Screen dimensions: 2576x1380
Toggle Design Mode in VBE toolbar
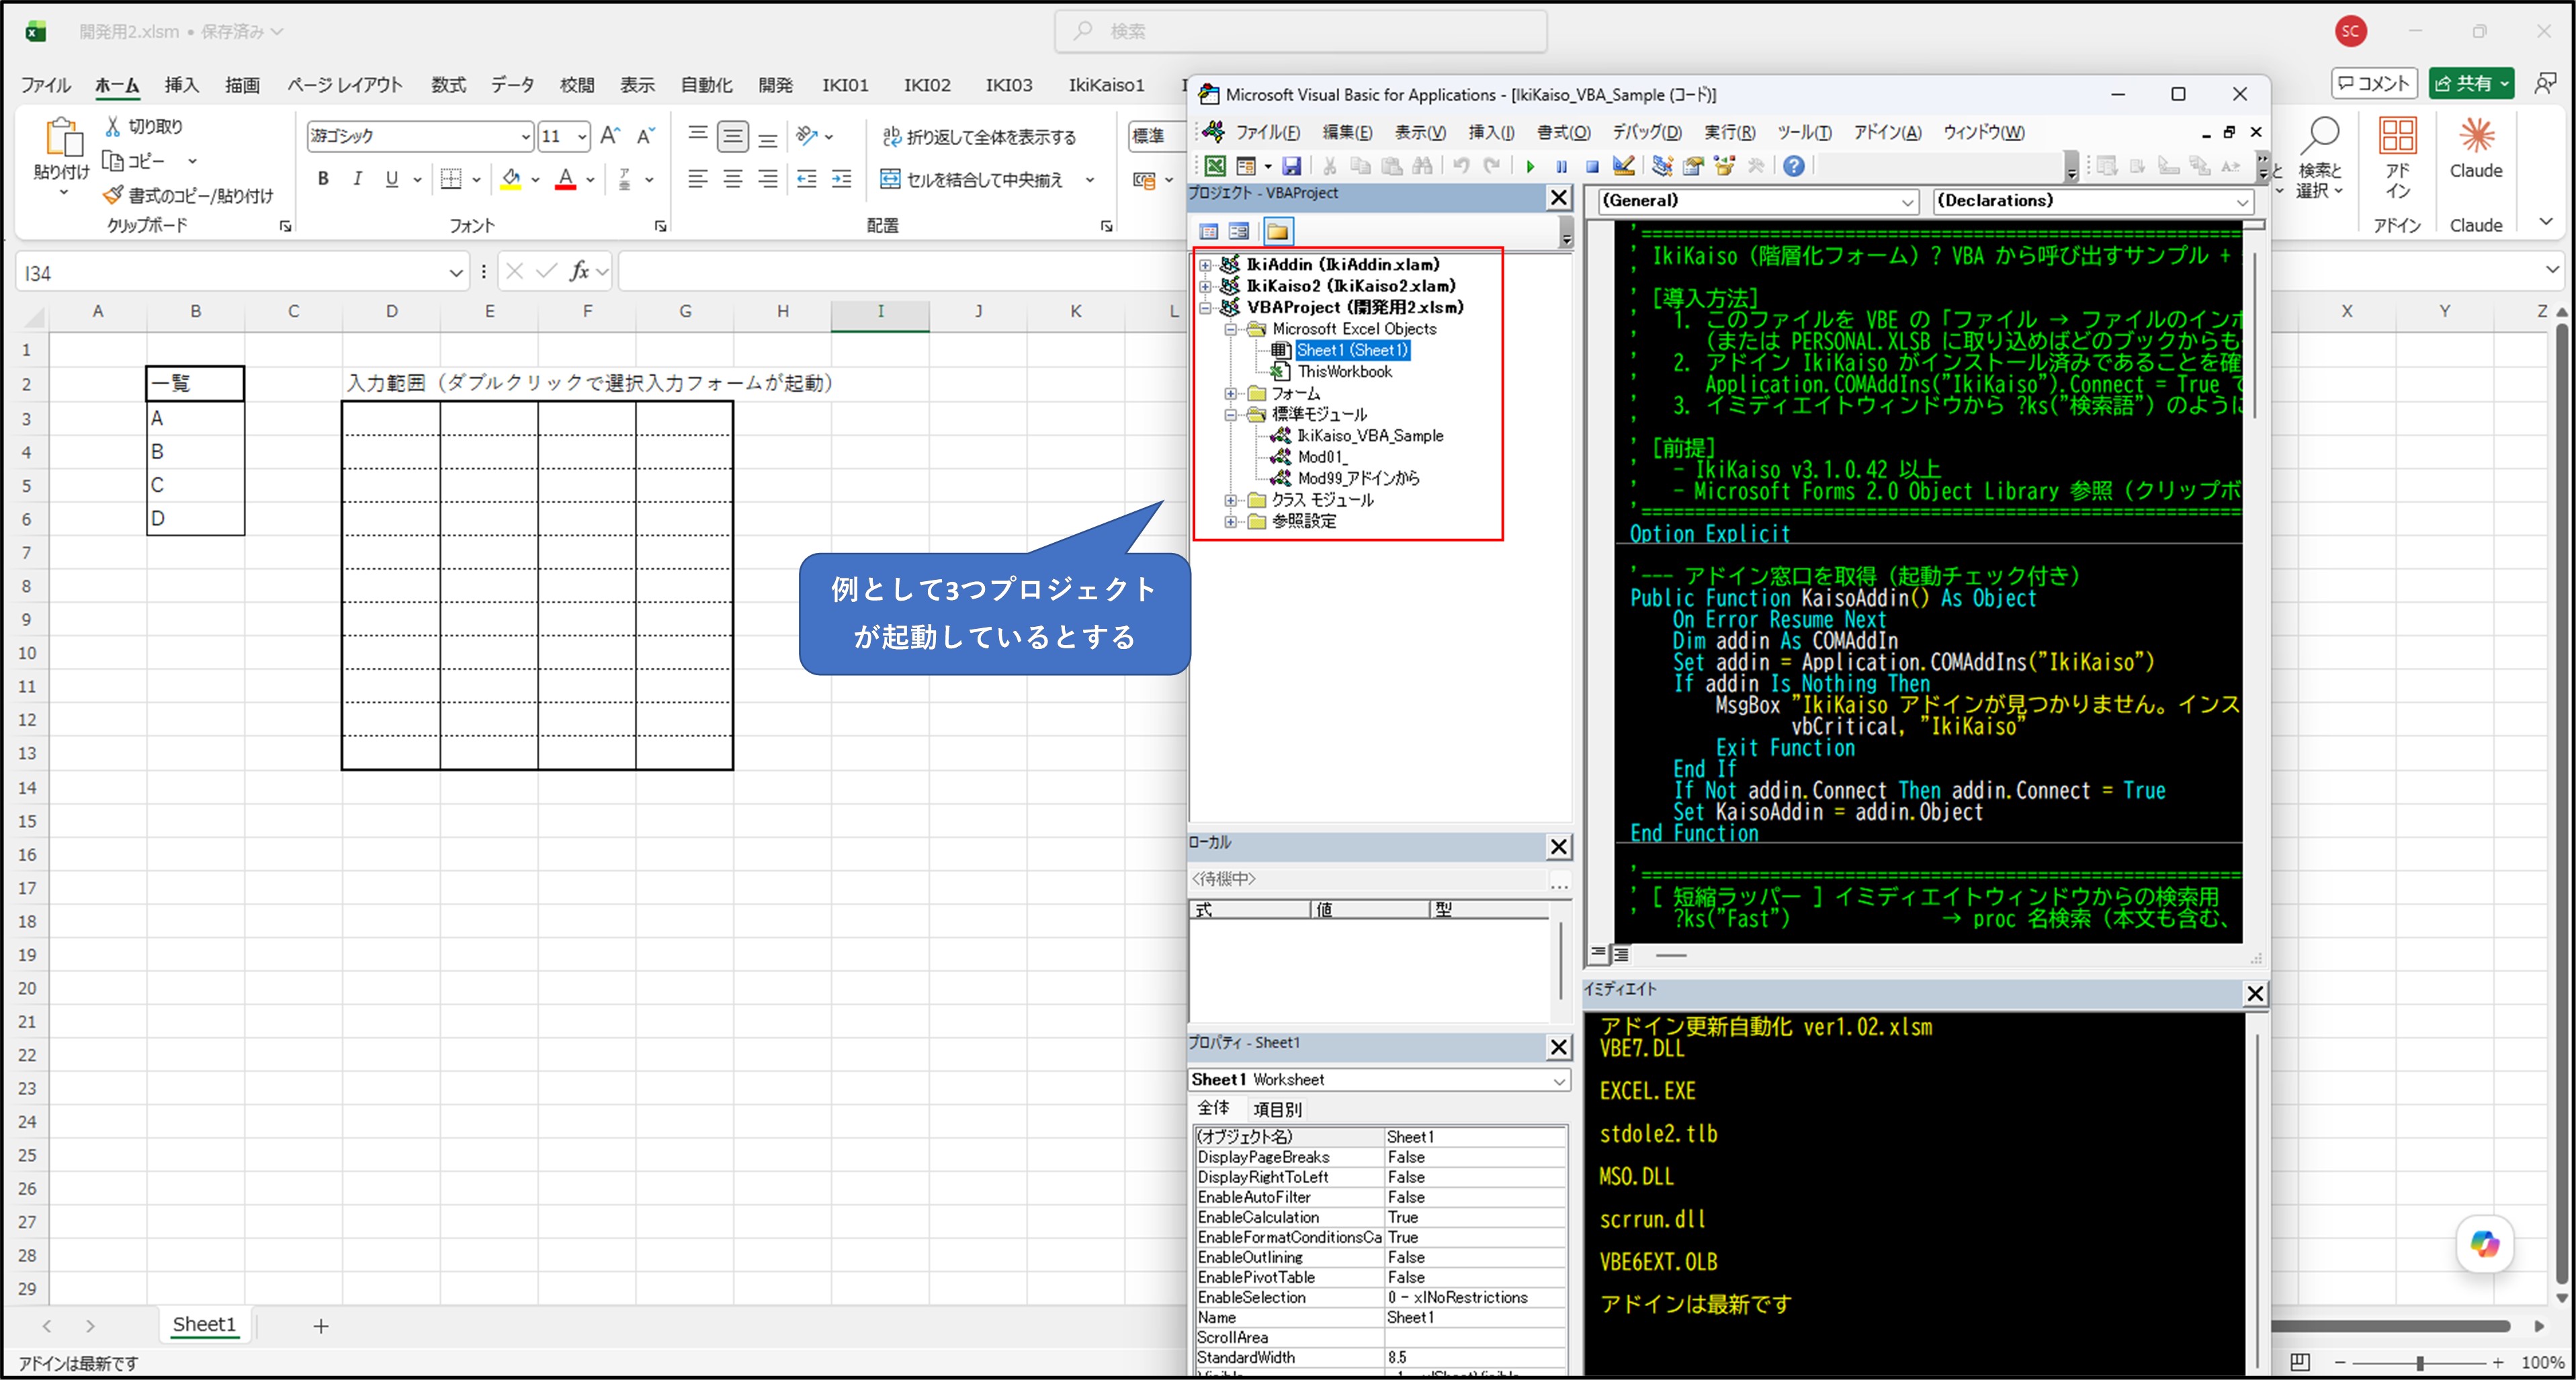(x=1624, y=166)
